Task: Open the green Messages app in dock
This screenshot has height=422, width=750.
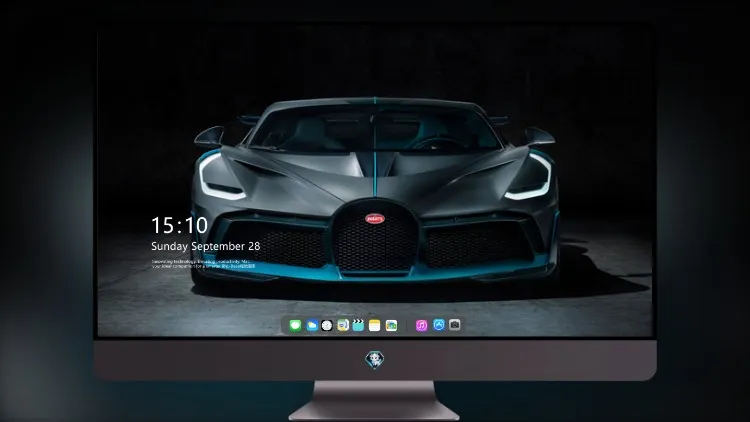Action: coord(295,325)
